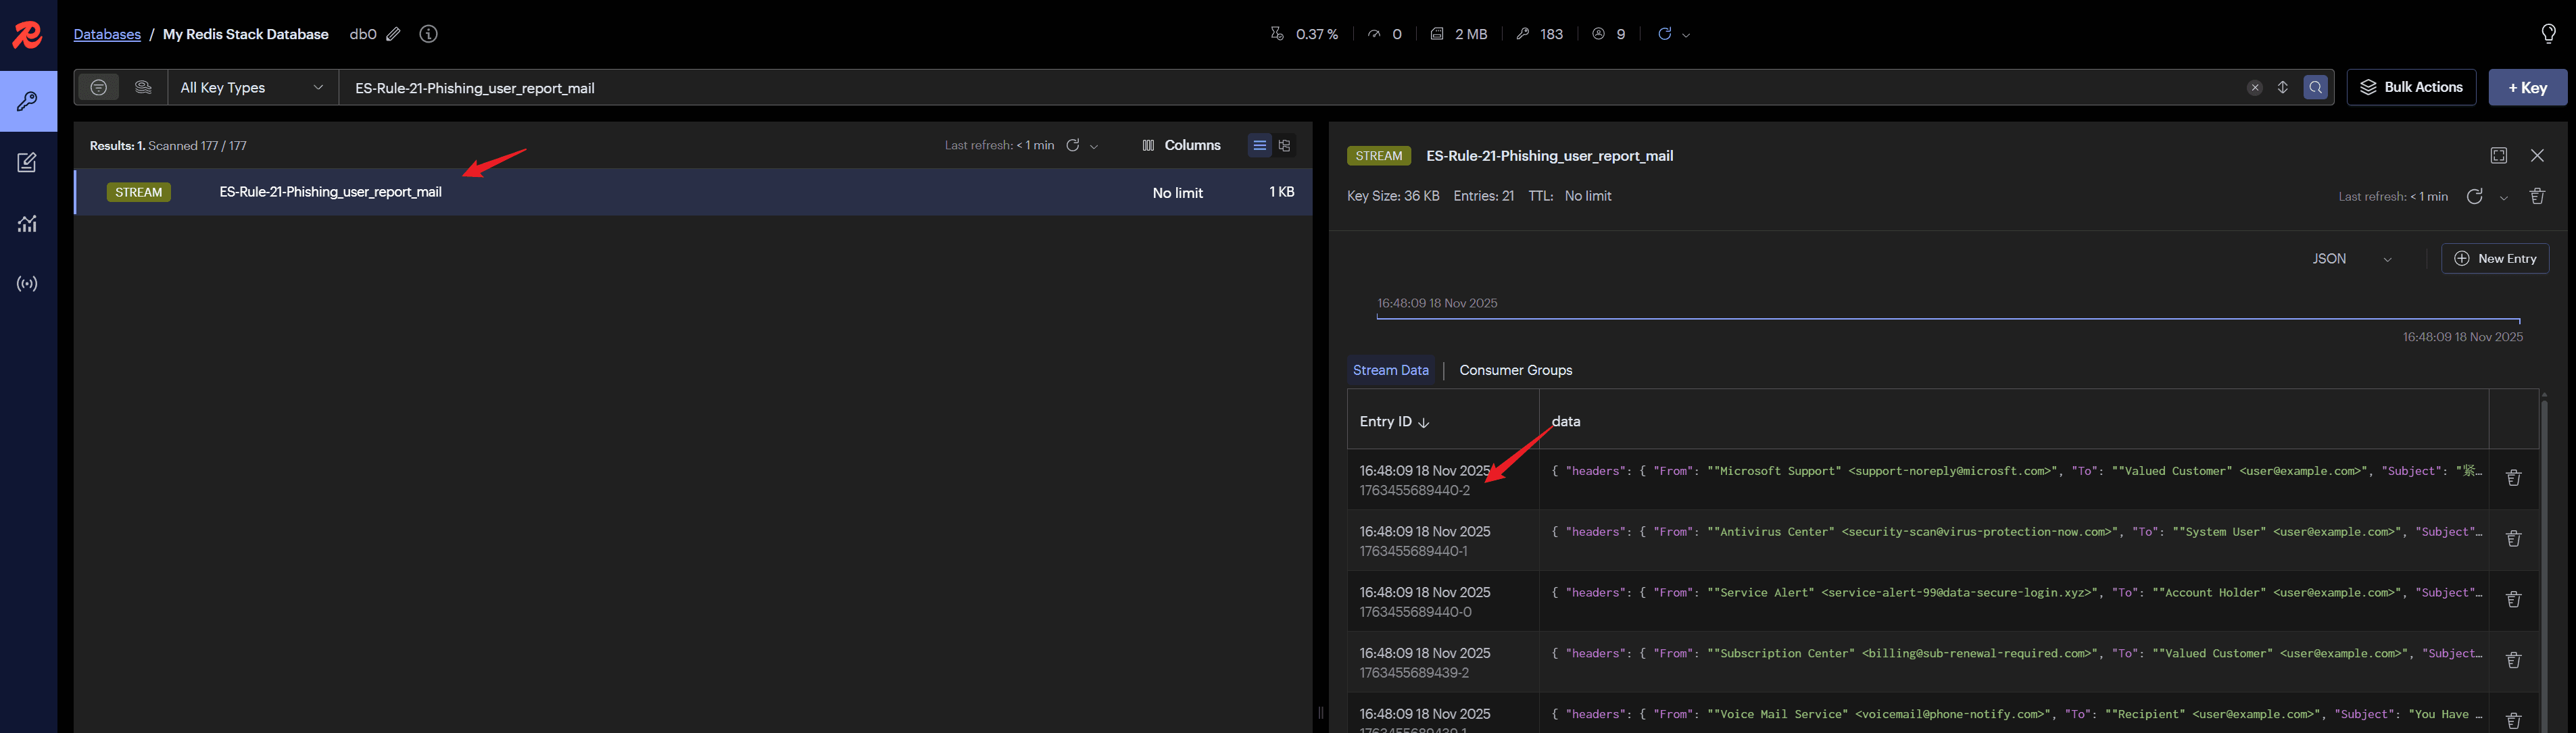
Task: Toggle full screen key details panel
Action: pyautogui.click(x=2498, y=155)
